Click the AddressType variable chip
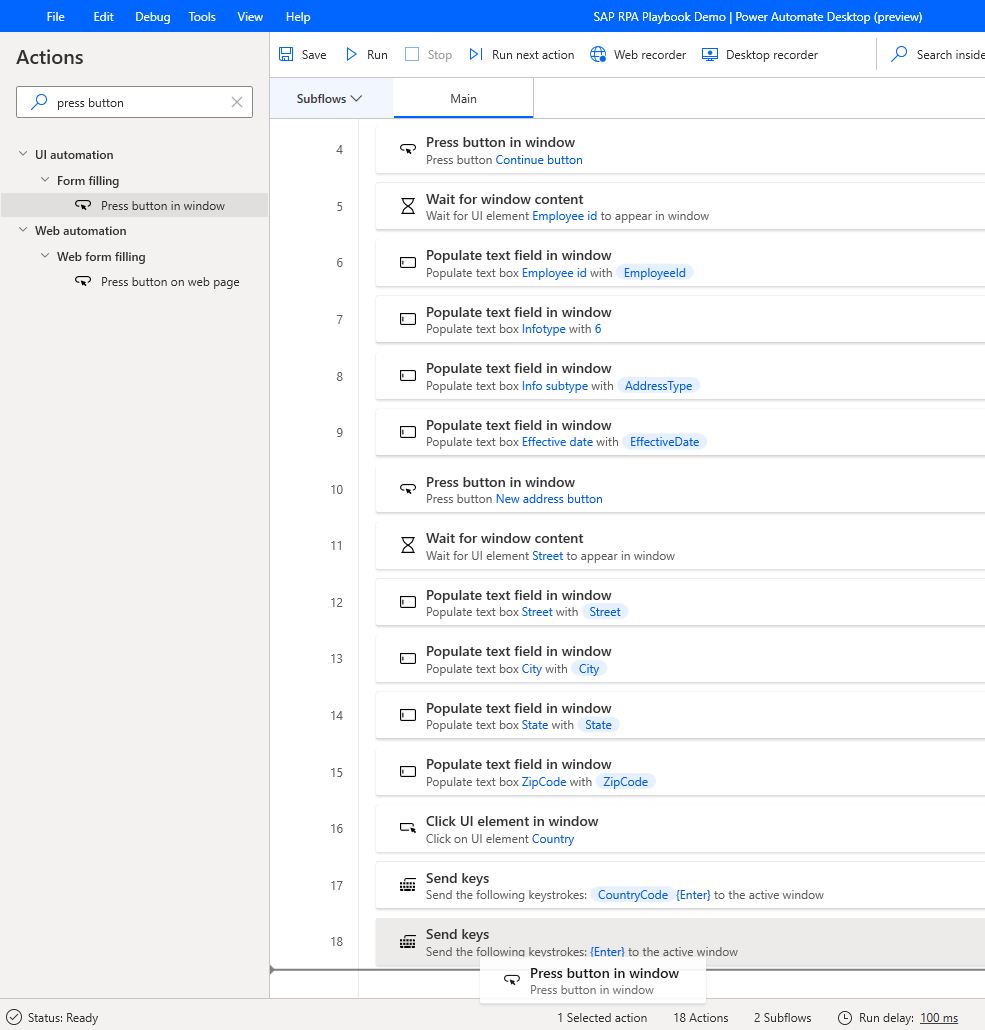Screen dimensions: 985x1030 [658, 386]
